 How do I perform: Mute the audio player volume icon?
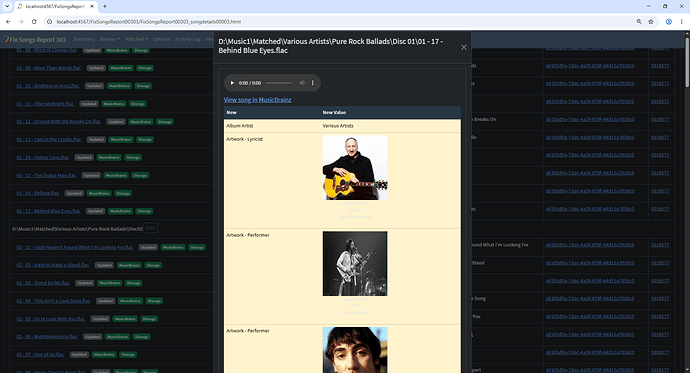click(302, 83)
